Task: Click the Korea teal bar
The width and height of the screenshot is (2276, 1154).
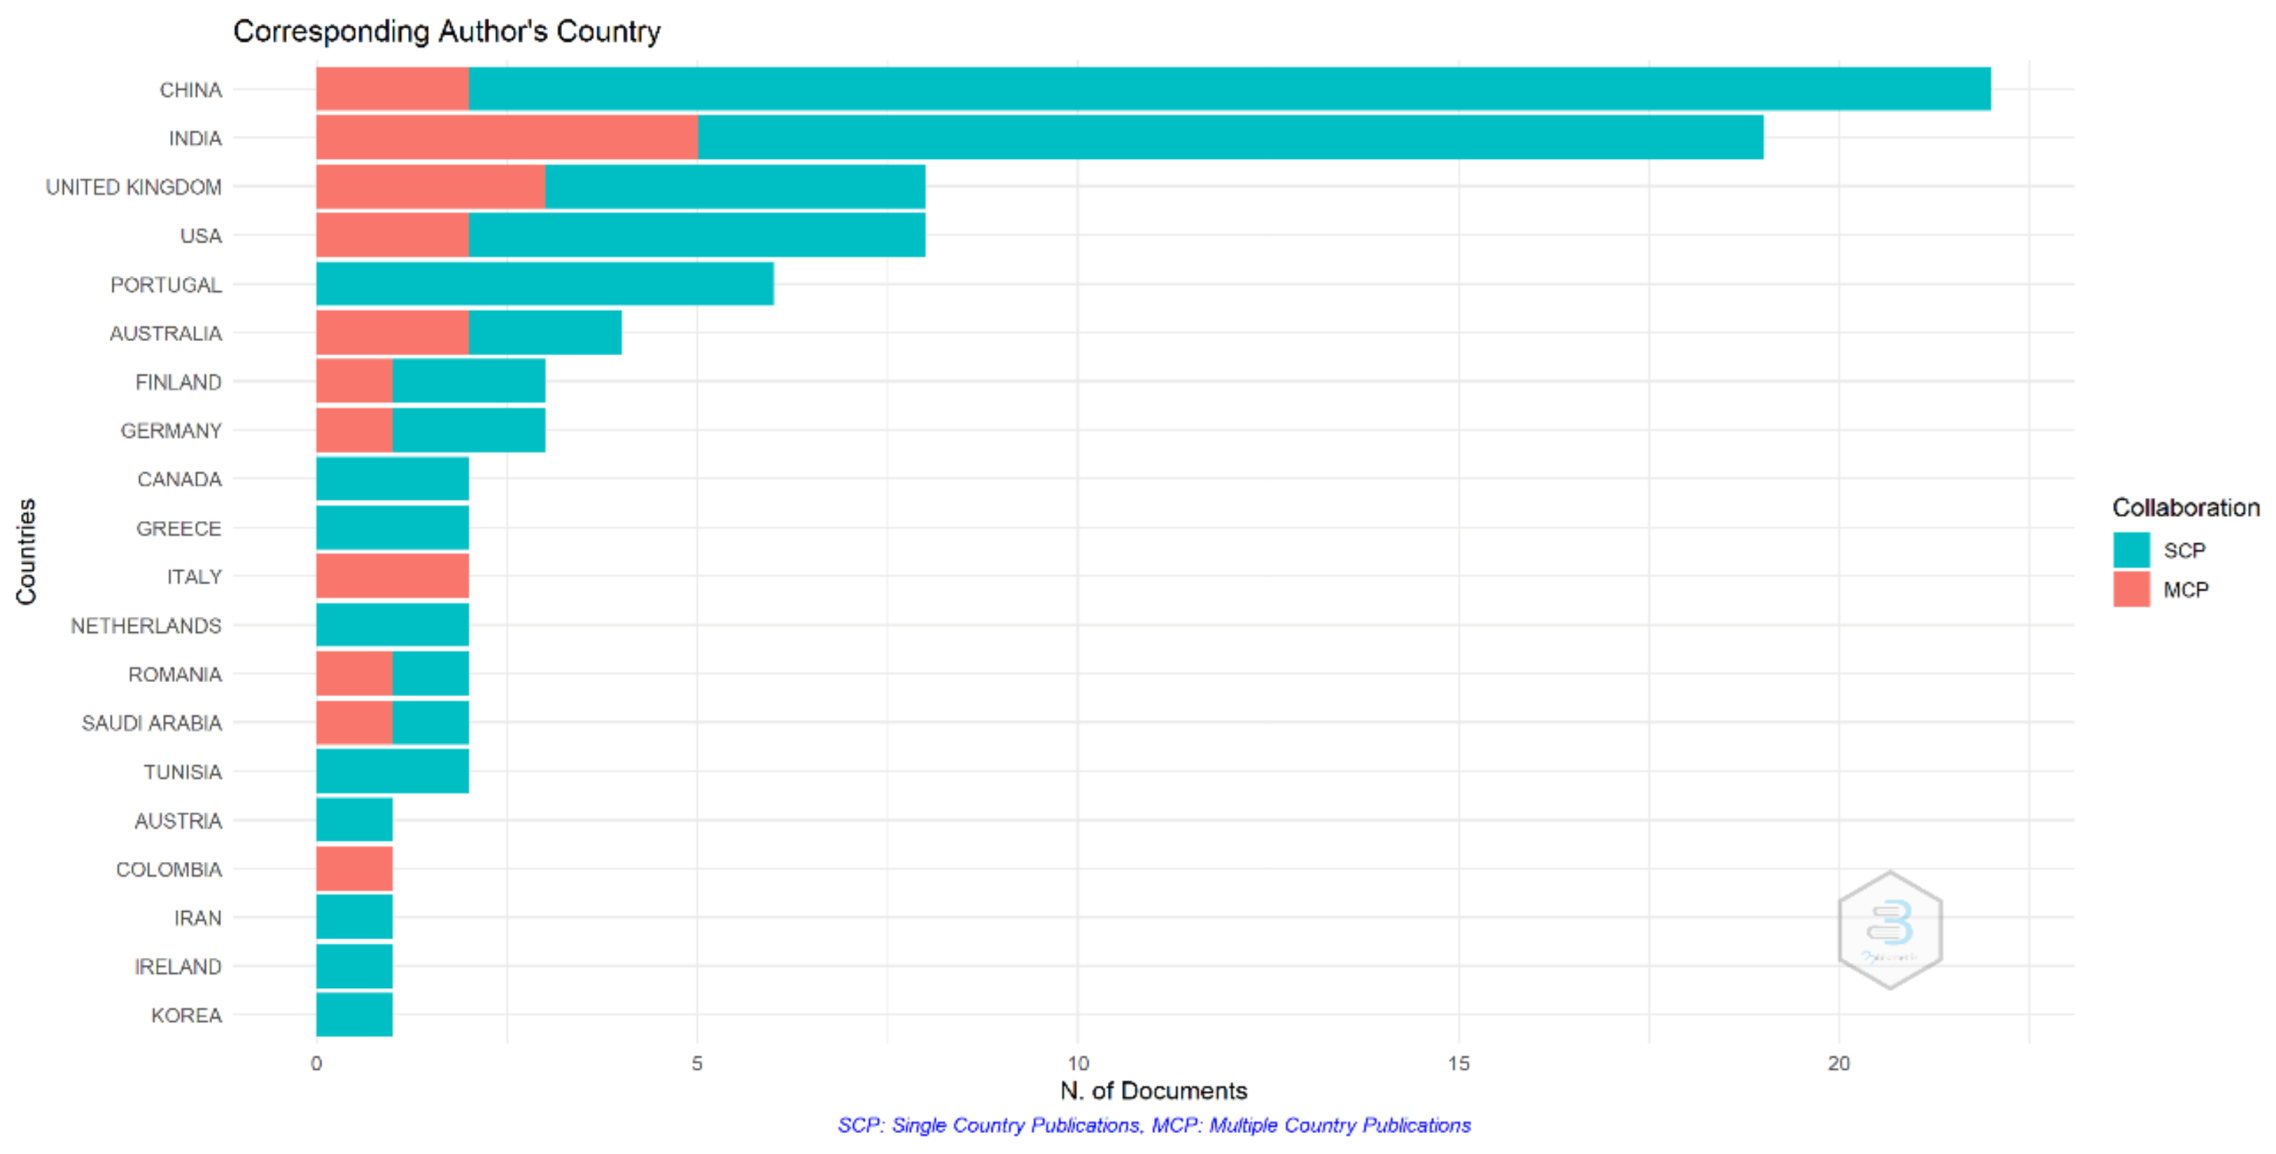Action: [354, 1015]
